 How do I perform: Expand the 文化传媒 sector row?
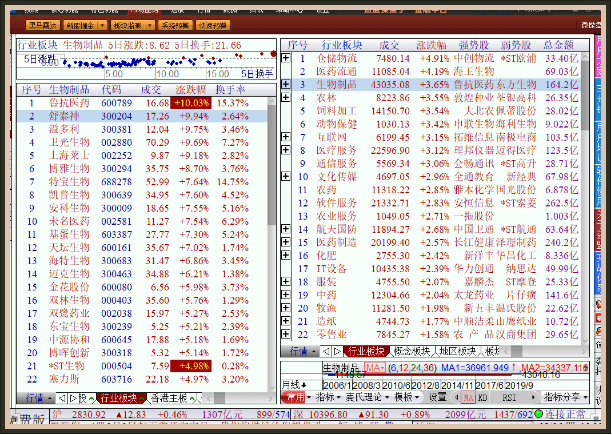(286, 176)
